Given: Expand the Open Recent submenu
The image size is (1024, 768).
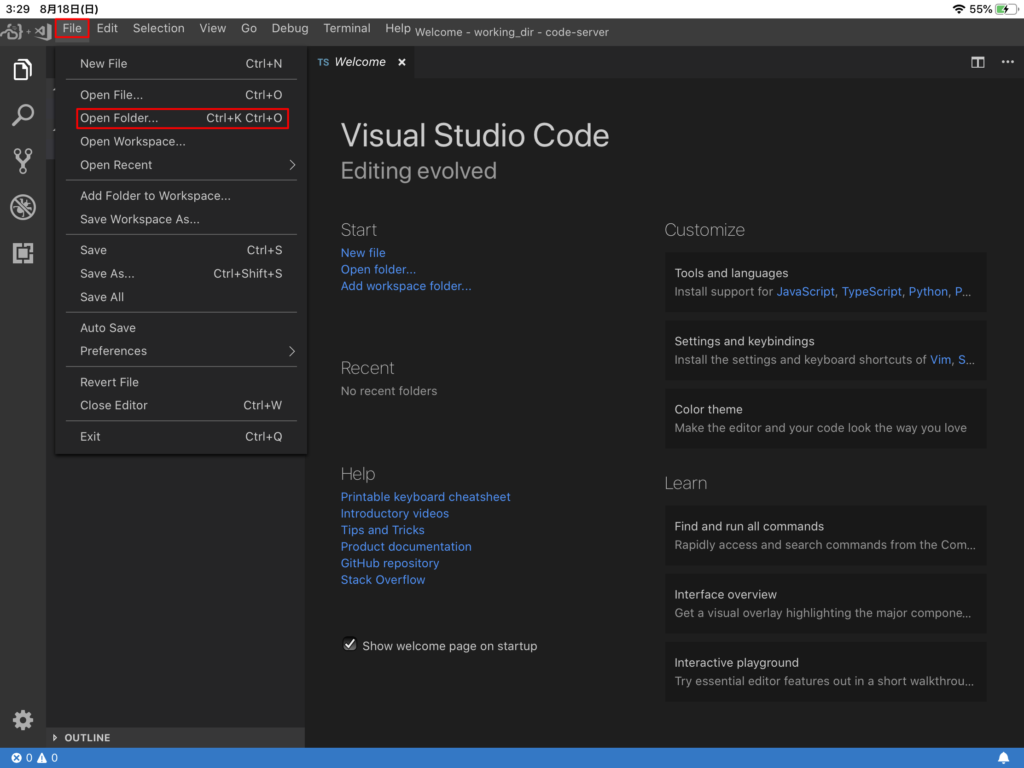Looking at the screenshot, I should [x=182, y=165].
